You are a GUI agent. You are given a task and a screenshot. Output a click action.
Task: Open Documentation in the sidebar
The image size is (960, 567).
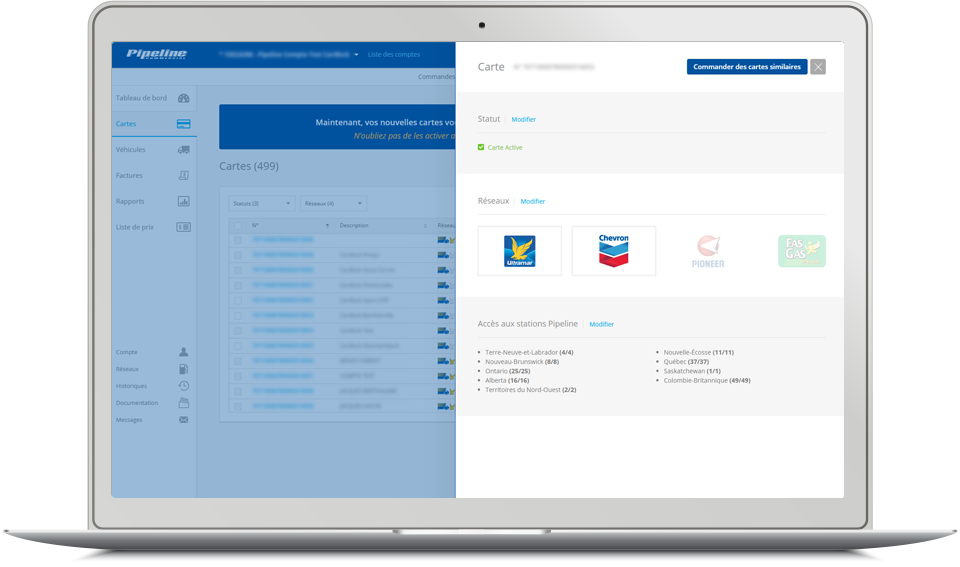tap(137, 403)
